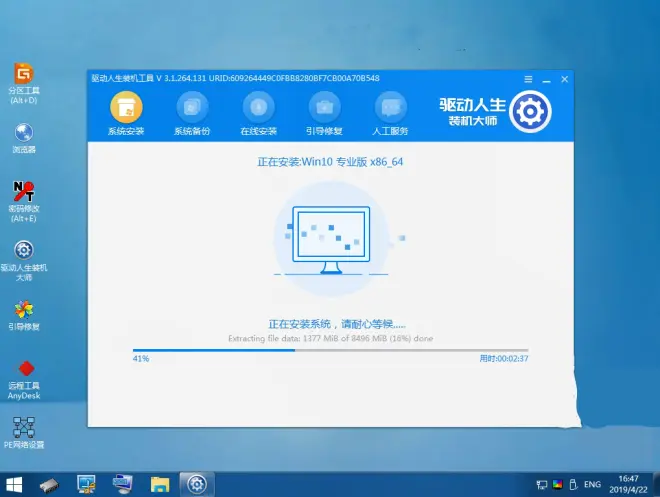This screenshot has width=660, height=497.
Task: Open 驱动人生装机大师 desktop icon
Action: (24, 261)
